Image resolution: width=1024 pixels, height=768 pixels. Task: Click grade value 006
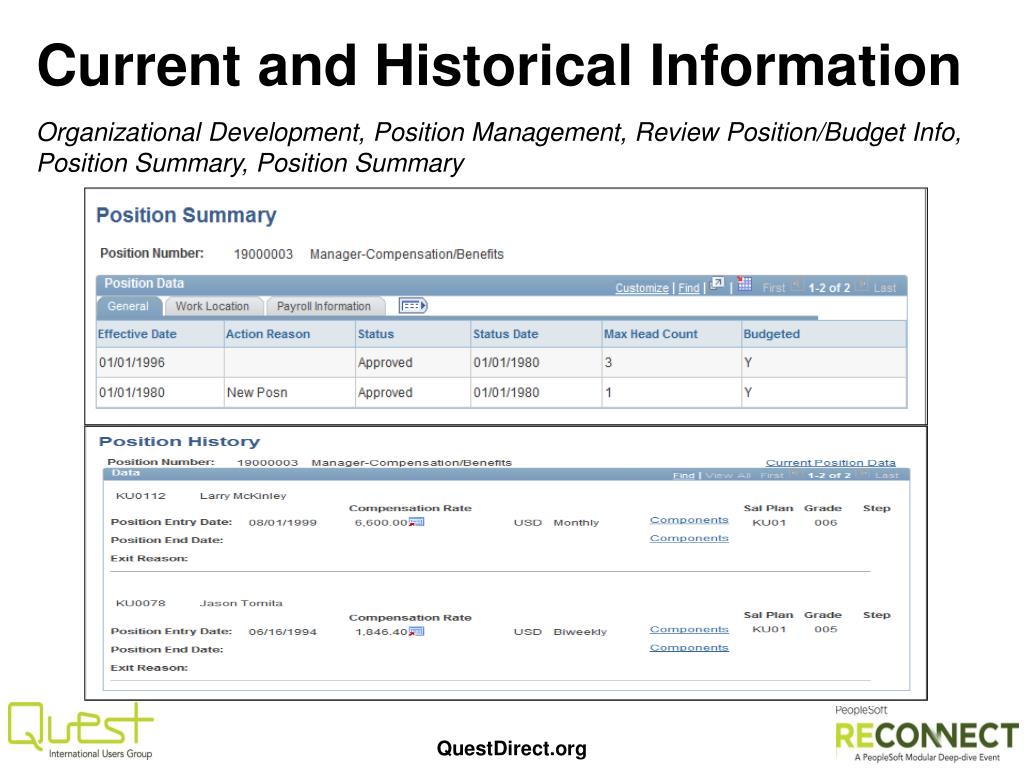(825, 522)
